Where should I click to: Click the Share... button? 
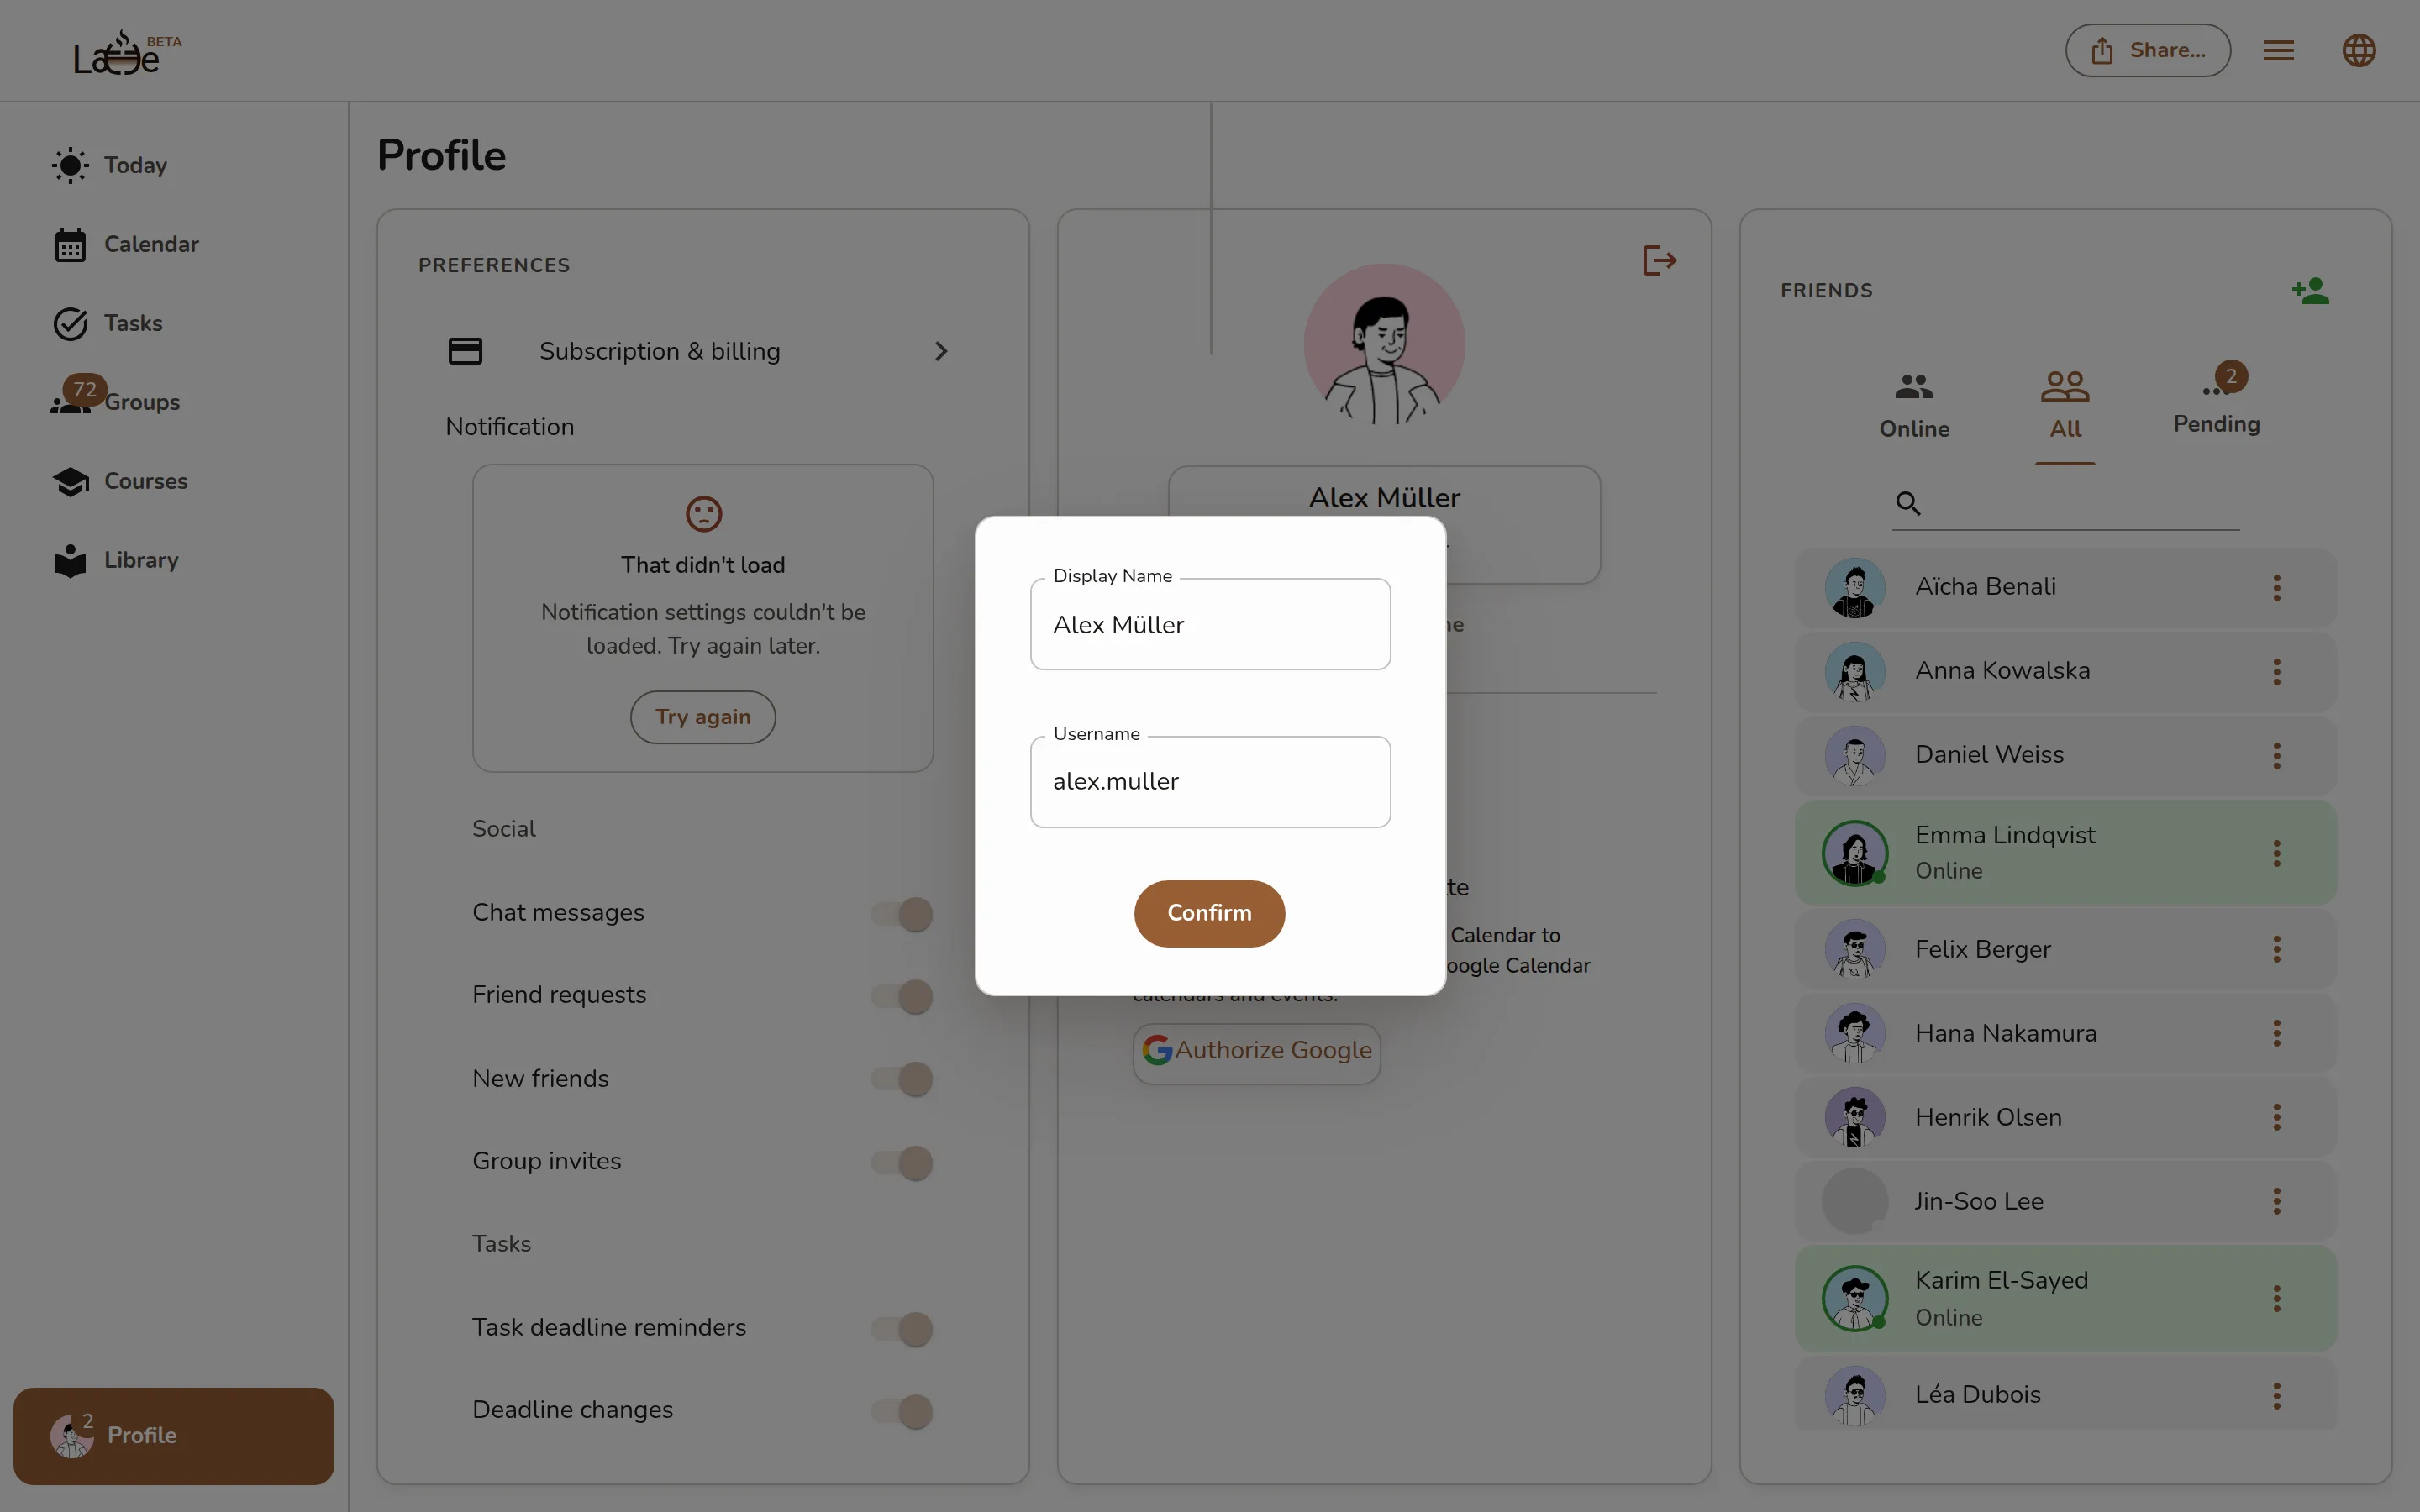click(2147, 50)
